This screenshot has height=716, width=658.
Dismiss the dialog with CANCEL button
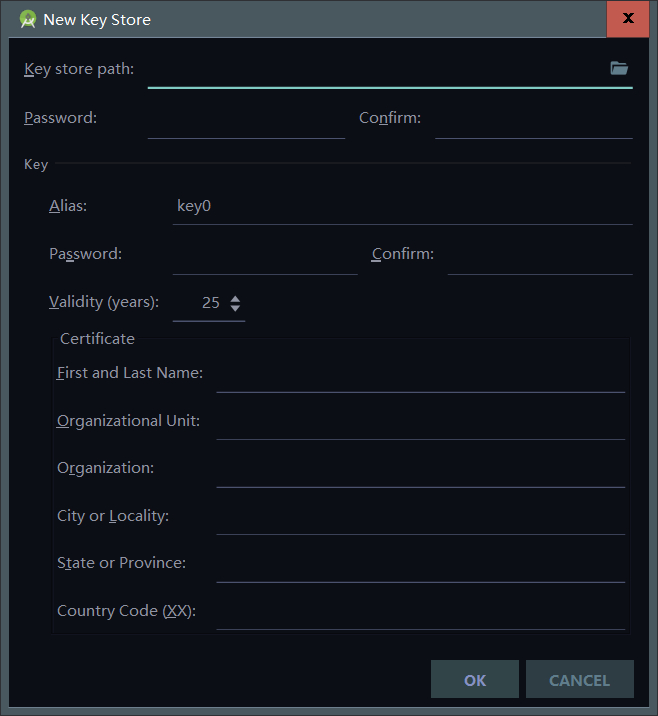point(579,679)
